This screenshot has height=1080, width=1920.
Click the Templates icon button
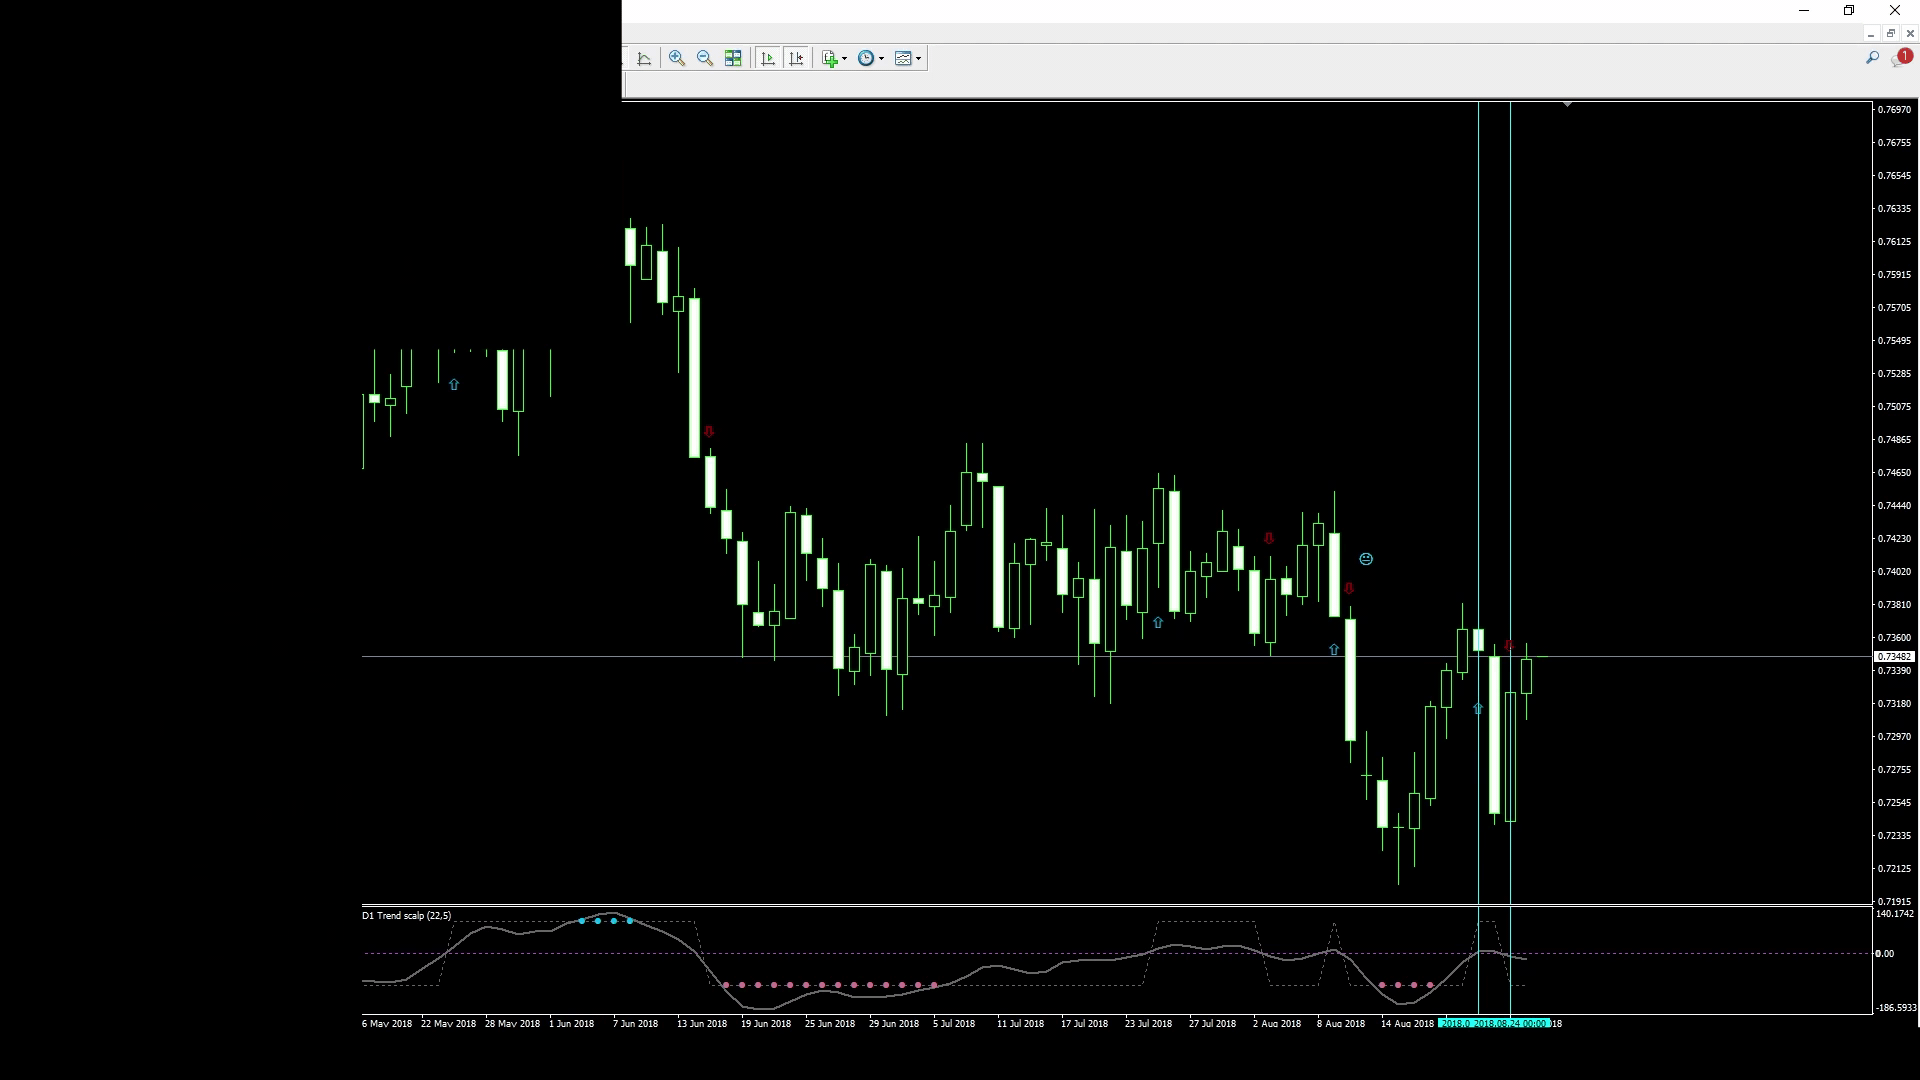(903, 59)
